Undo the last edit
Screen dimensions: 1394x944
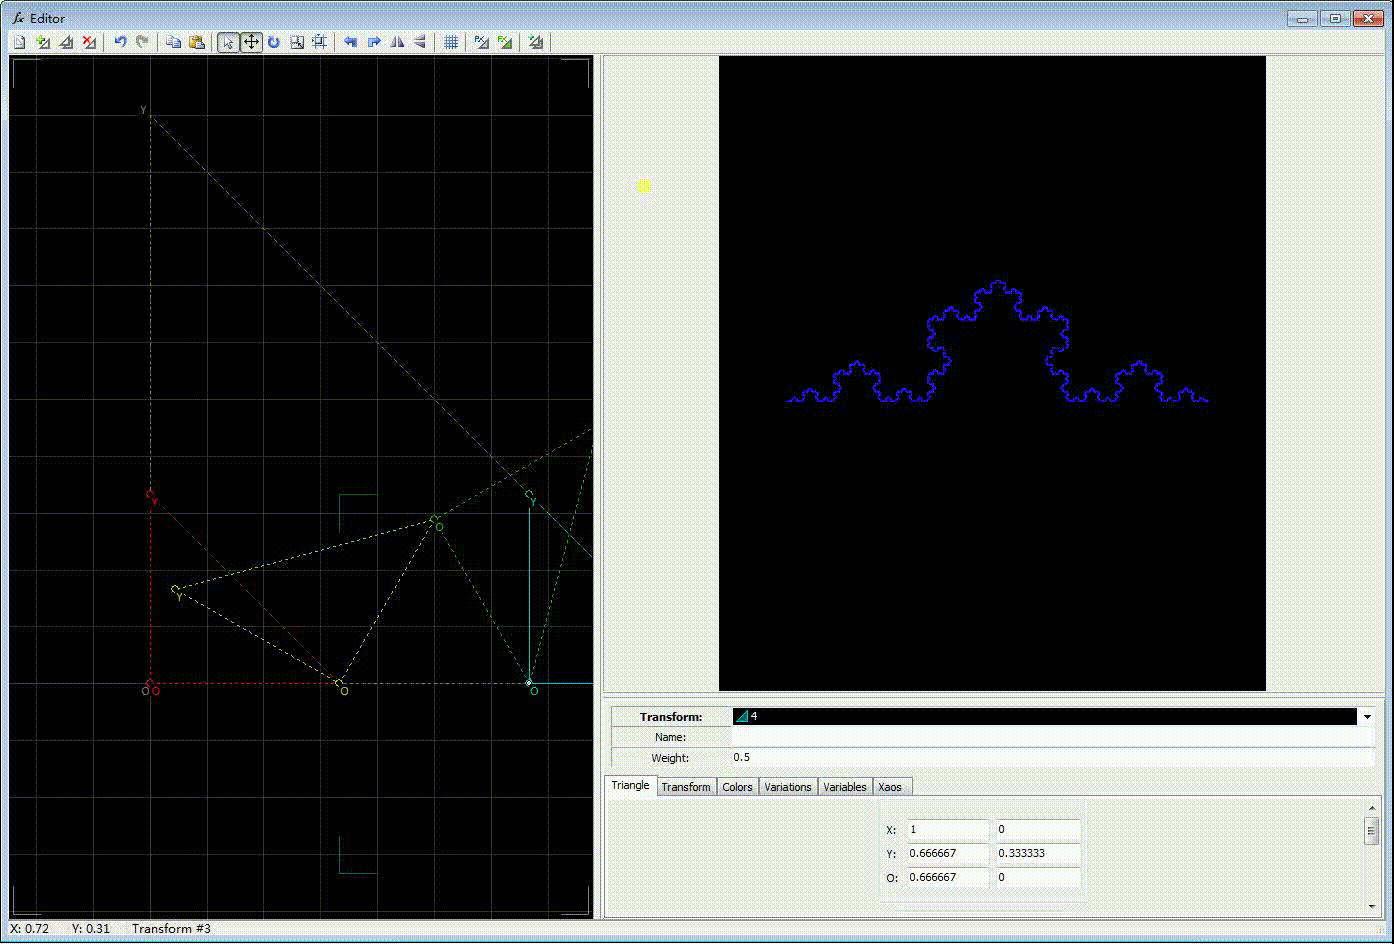(120, 42)
